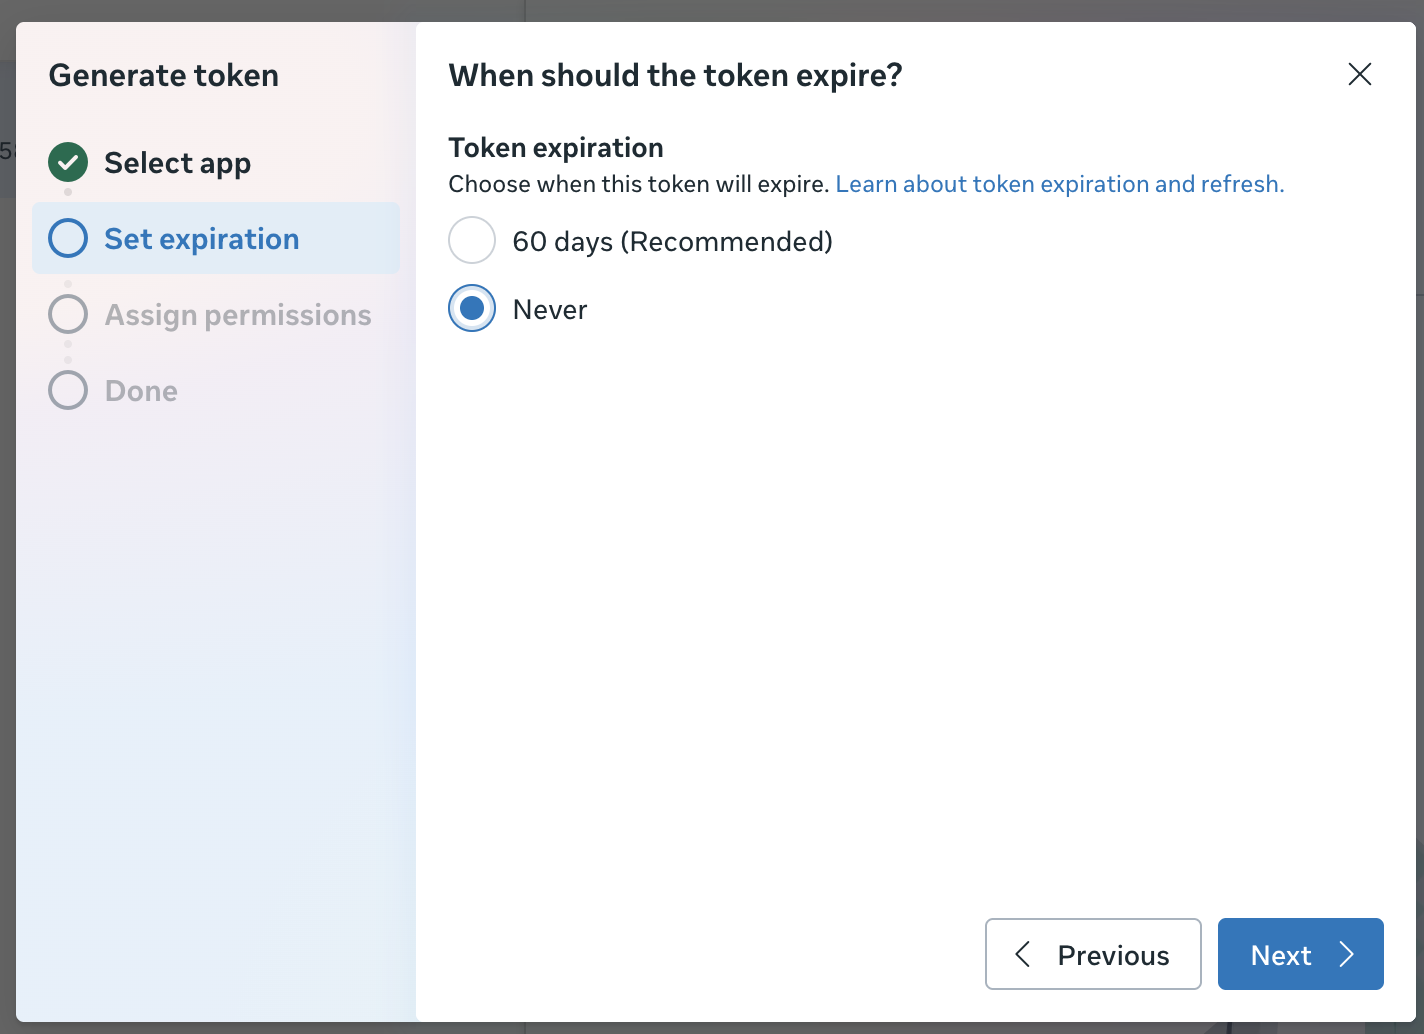
Task: Click the grey circle icon beside Assign permissions
Action: tap(68, 314)
